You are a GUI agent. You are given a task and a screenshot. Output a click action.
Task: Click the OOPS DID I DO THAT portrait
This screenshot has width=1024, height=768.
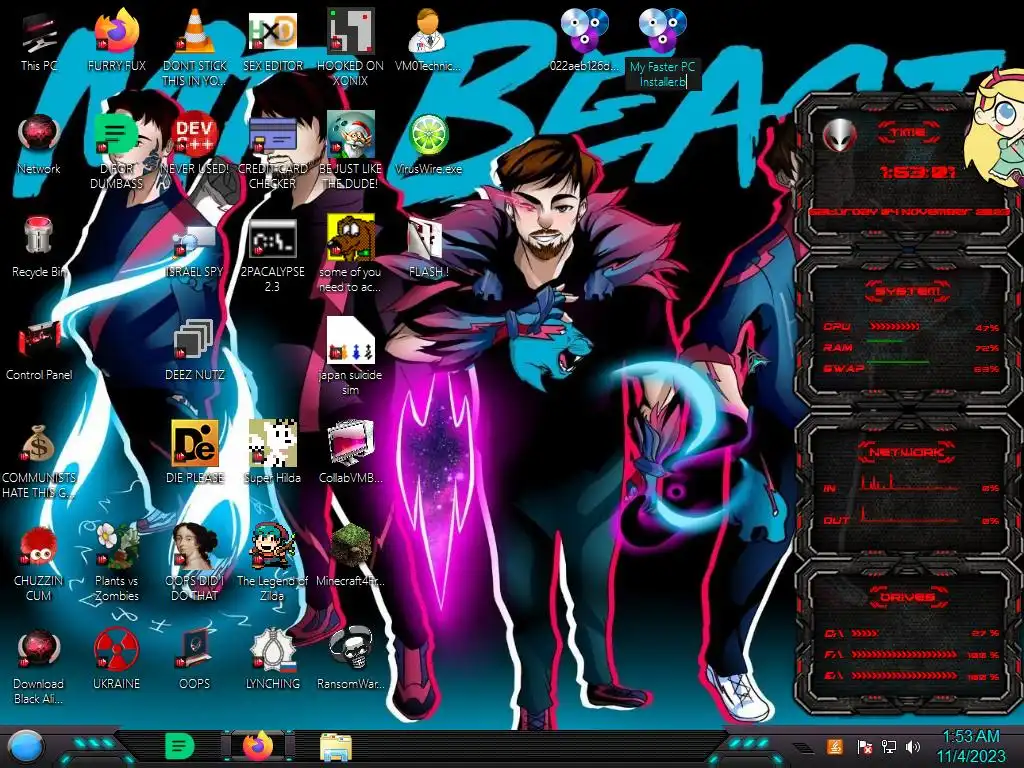pyautogui.click(x=195, y=563)
